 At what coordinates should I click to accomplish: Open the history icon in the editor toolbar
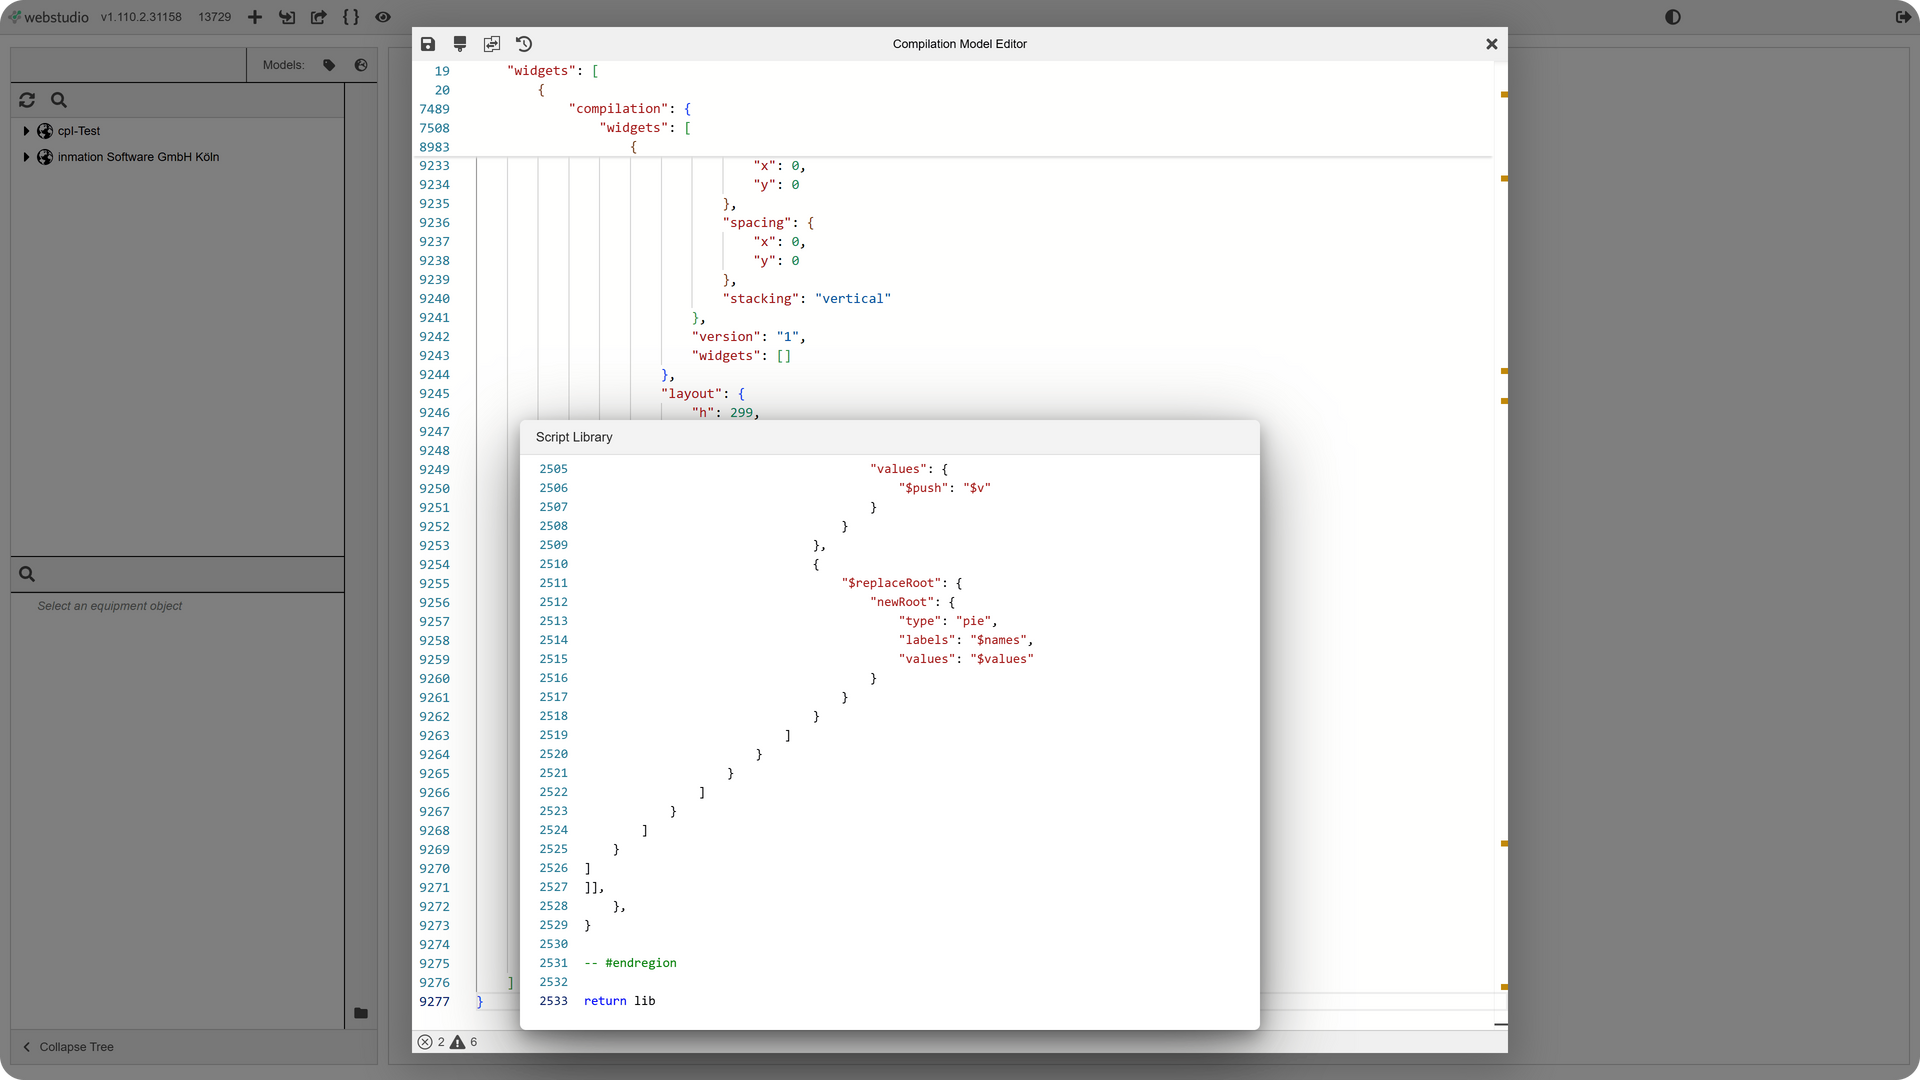click(524, 44)
